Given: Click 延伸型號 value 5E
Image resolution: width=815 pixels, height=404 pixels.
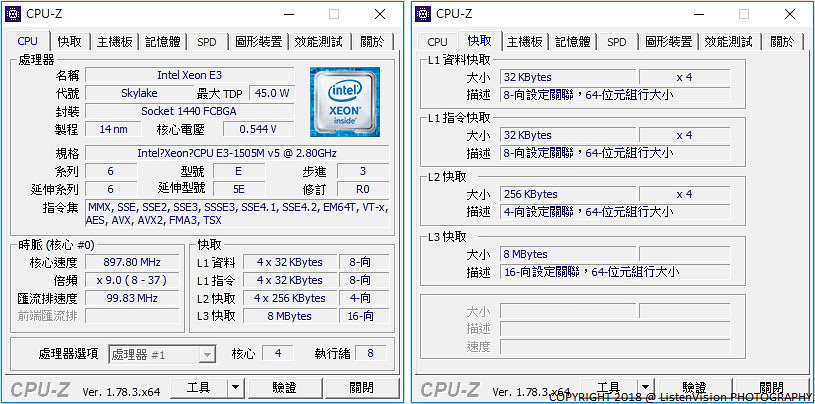Looking at the screenshot, I should pos(239,189).
